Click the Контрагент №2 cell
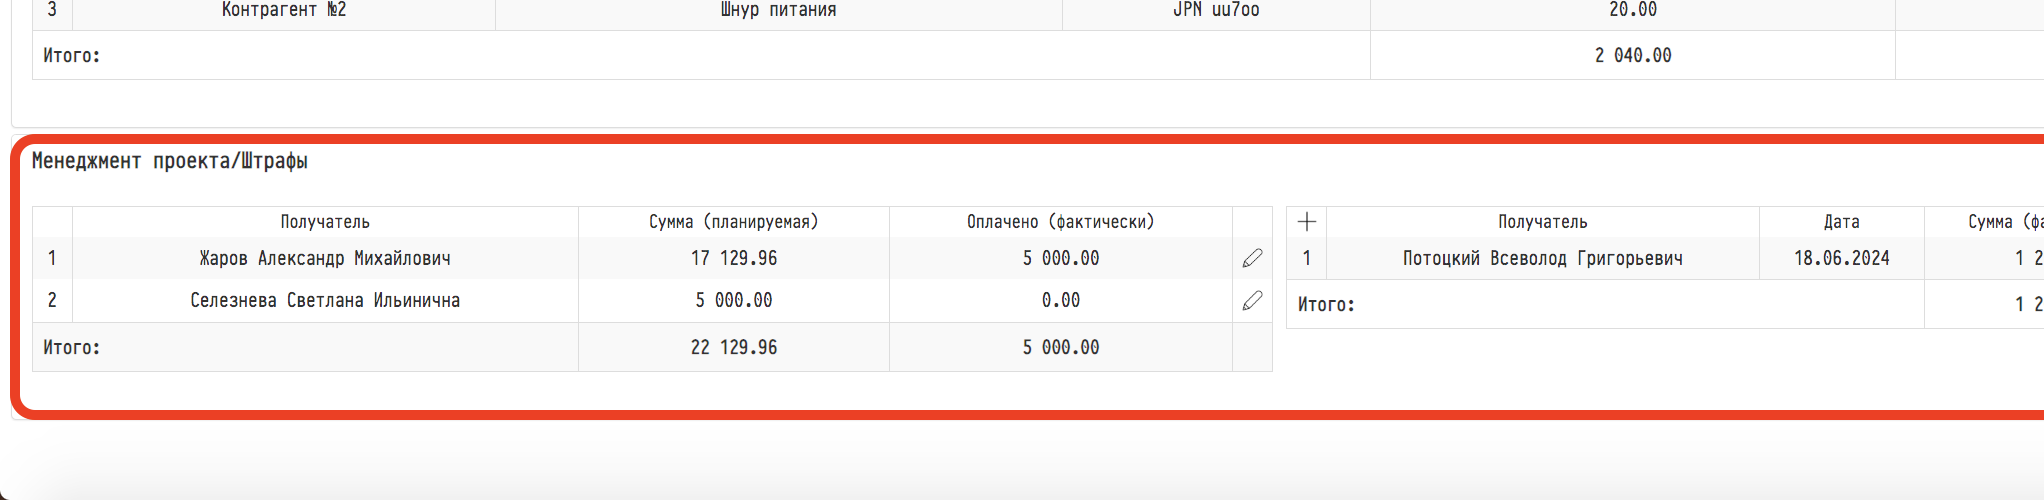 coord(284,10)
